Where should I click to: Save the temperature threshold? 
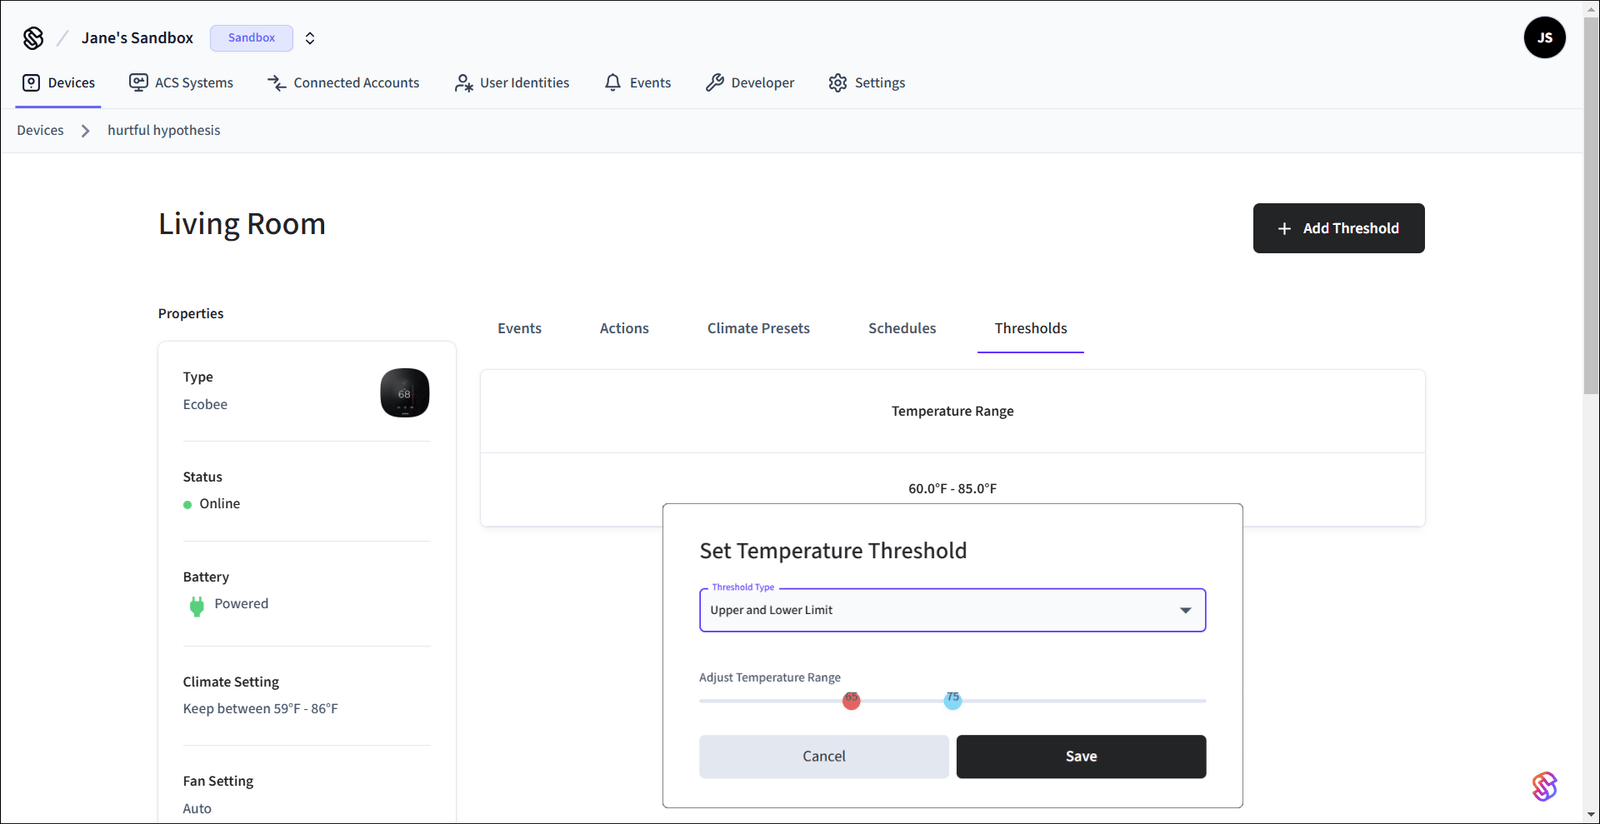[1081, 757]
